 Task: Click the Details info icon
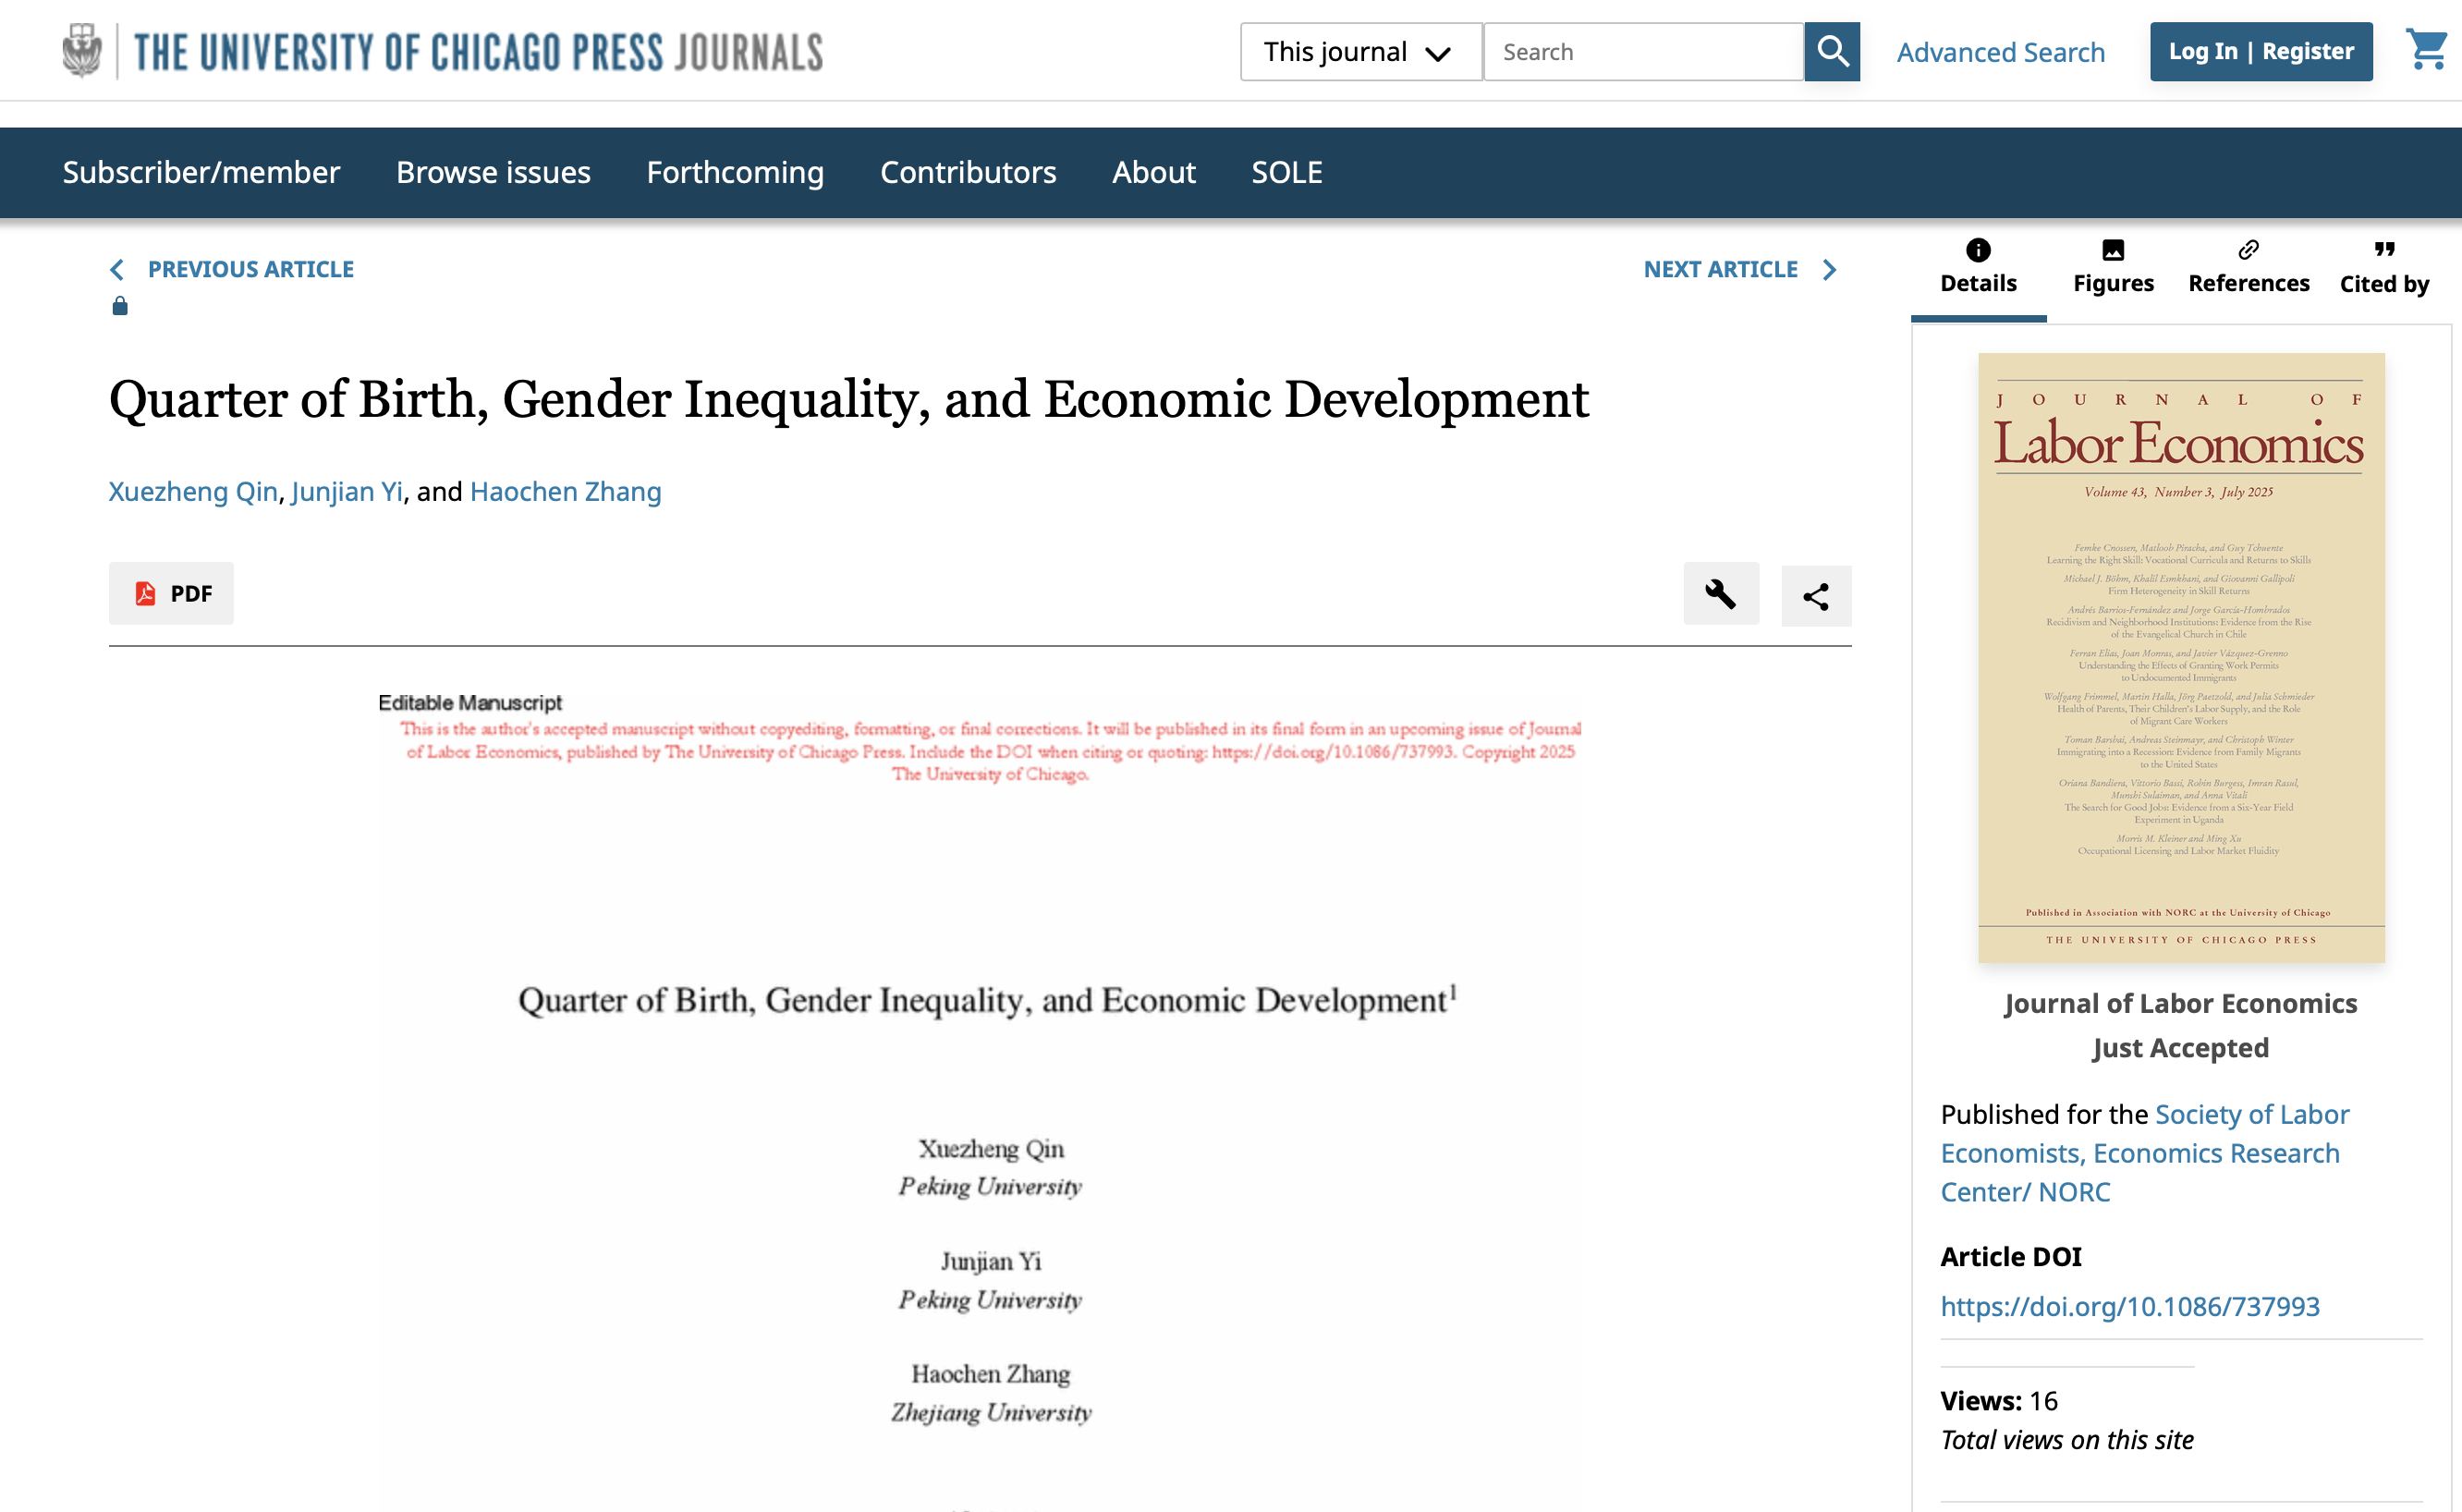point(1978,250)
